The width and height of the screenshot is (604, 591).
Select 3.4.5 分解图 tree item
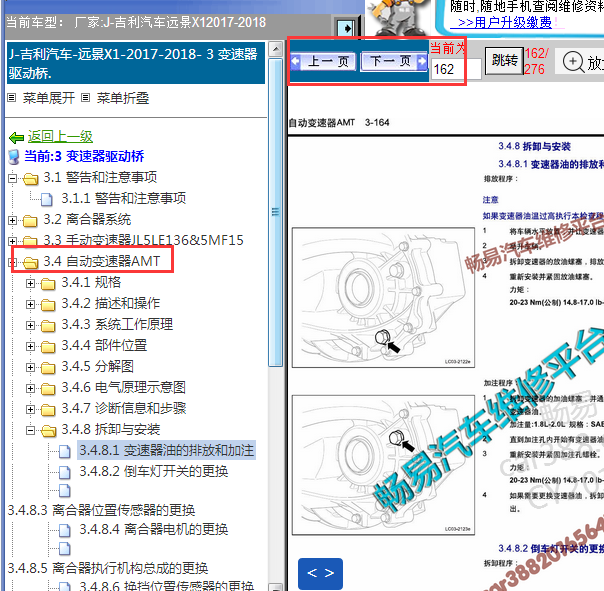pos(97,367)
